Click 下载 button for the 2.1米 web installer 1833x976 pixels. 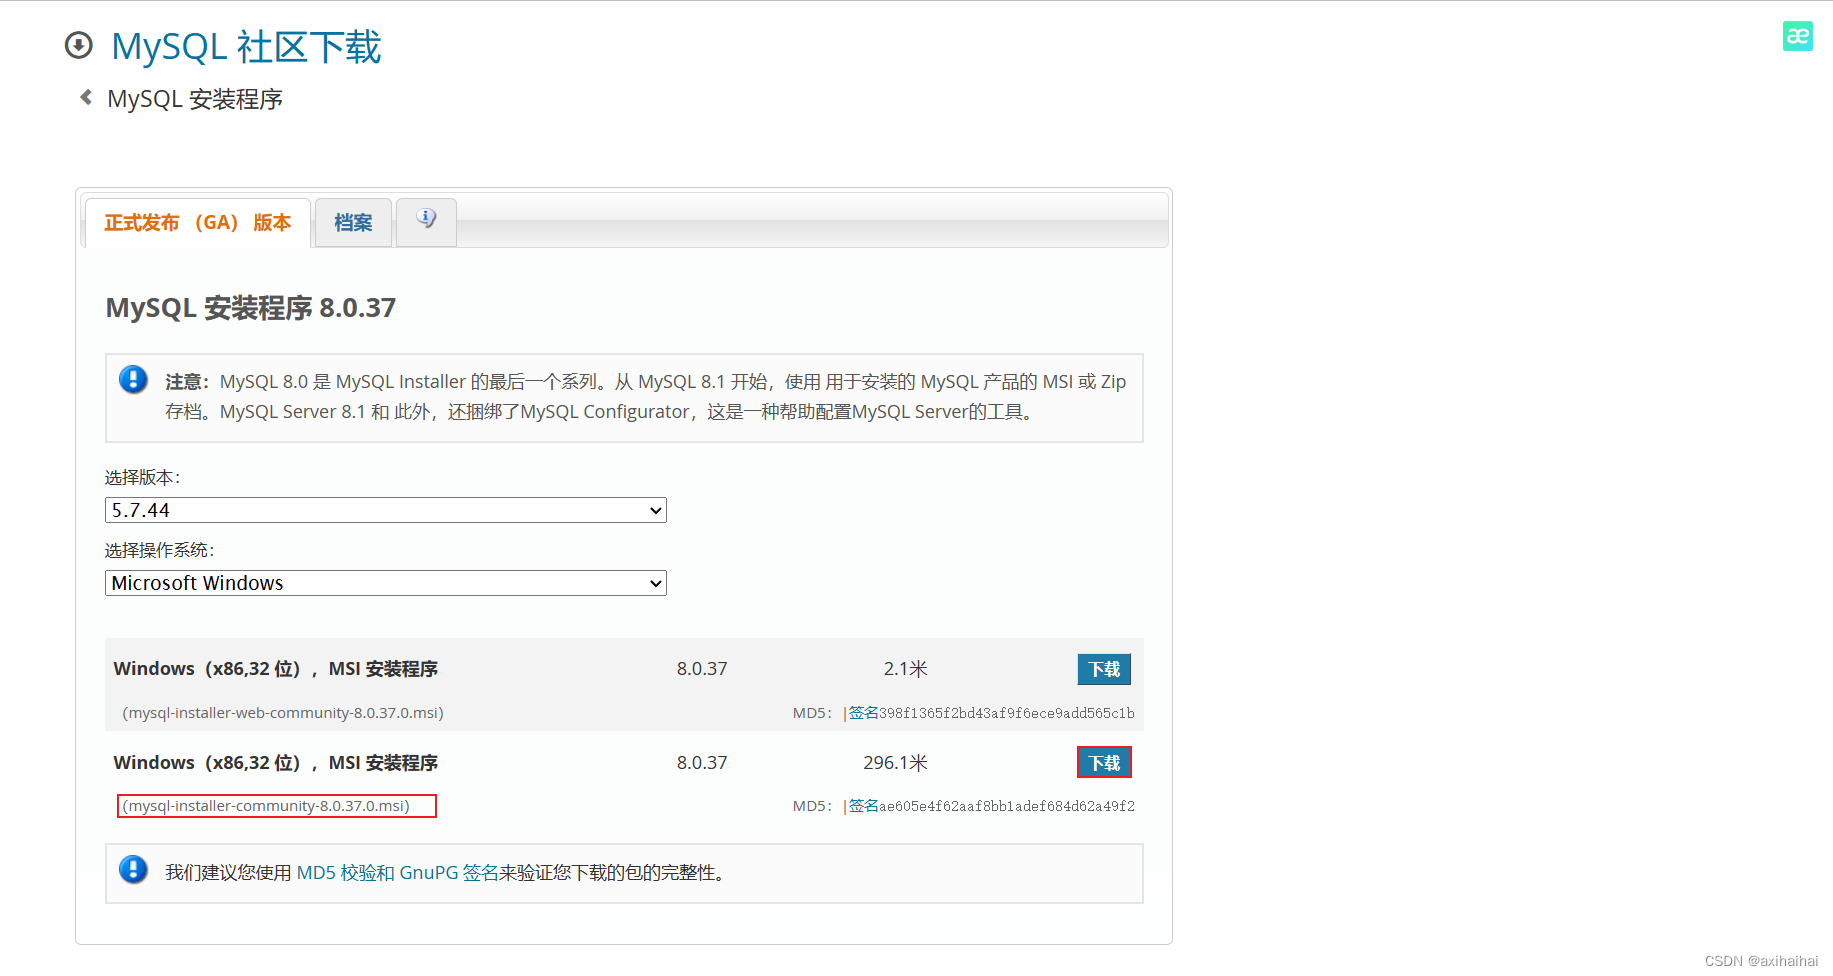click(x=1104, y=669)
